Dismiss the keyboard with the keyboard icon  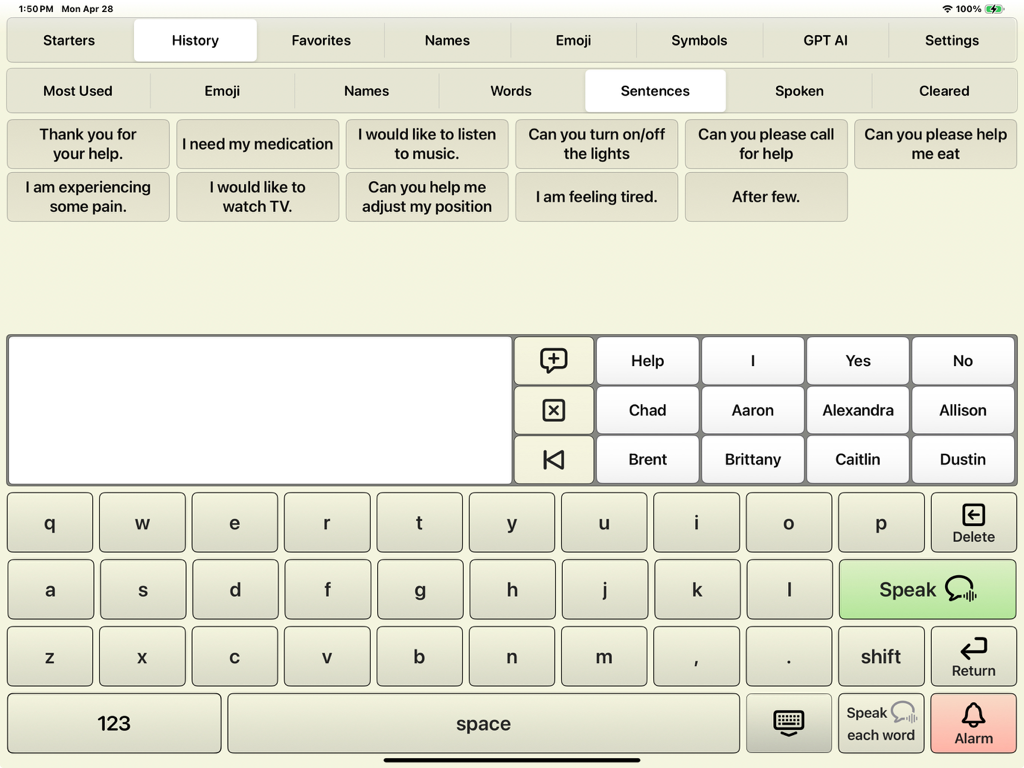[788, 722]
